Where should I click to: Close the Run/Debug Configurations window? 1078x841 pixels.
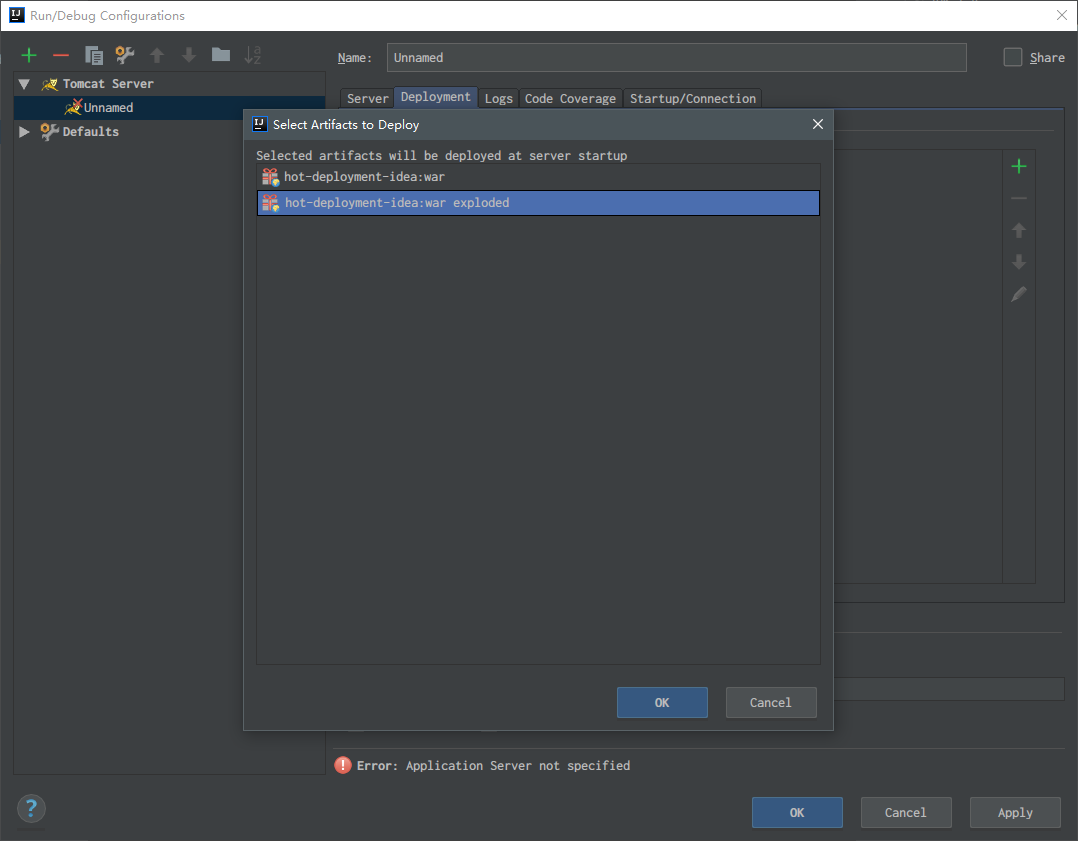click(1062, 15)
